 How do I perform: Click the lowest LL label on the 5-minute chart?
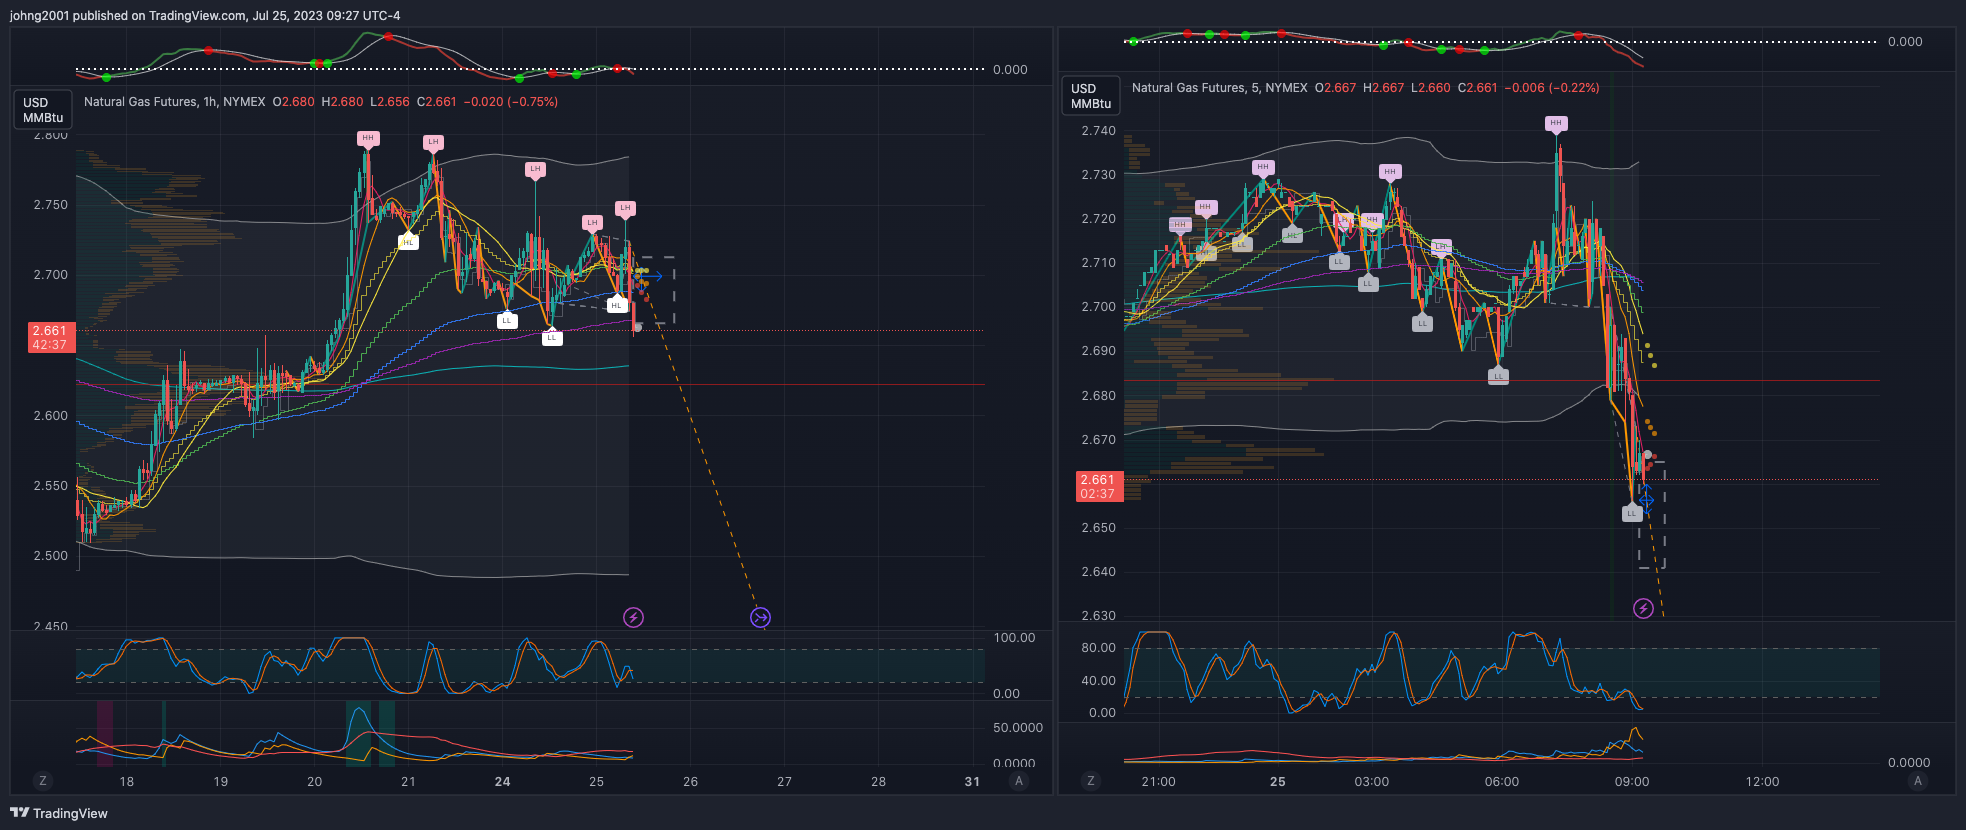point(1631,513)
